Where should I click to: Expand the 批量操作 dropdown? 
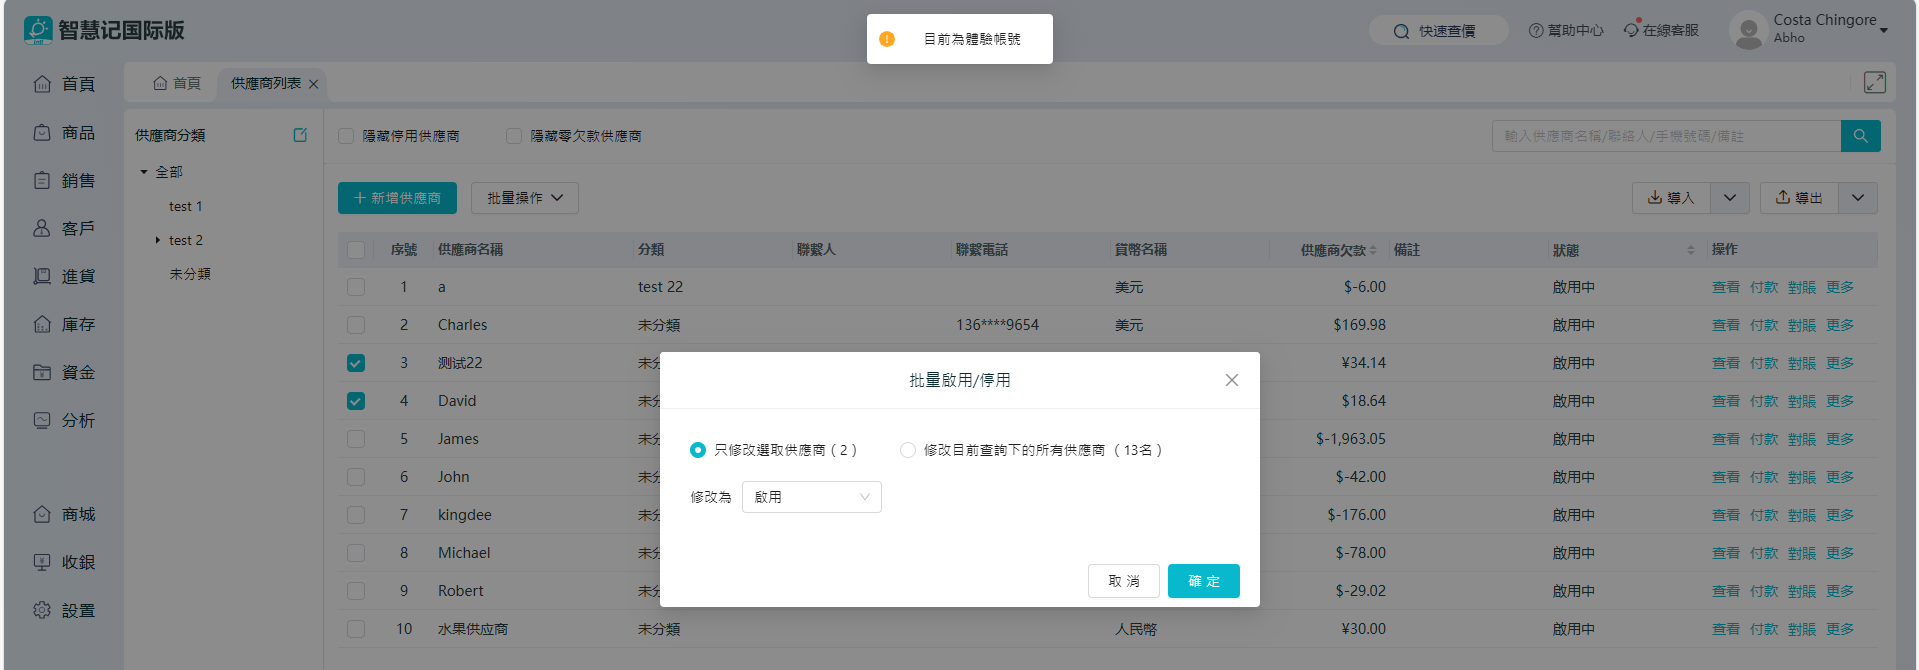pos(524,198)
